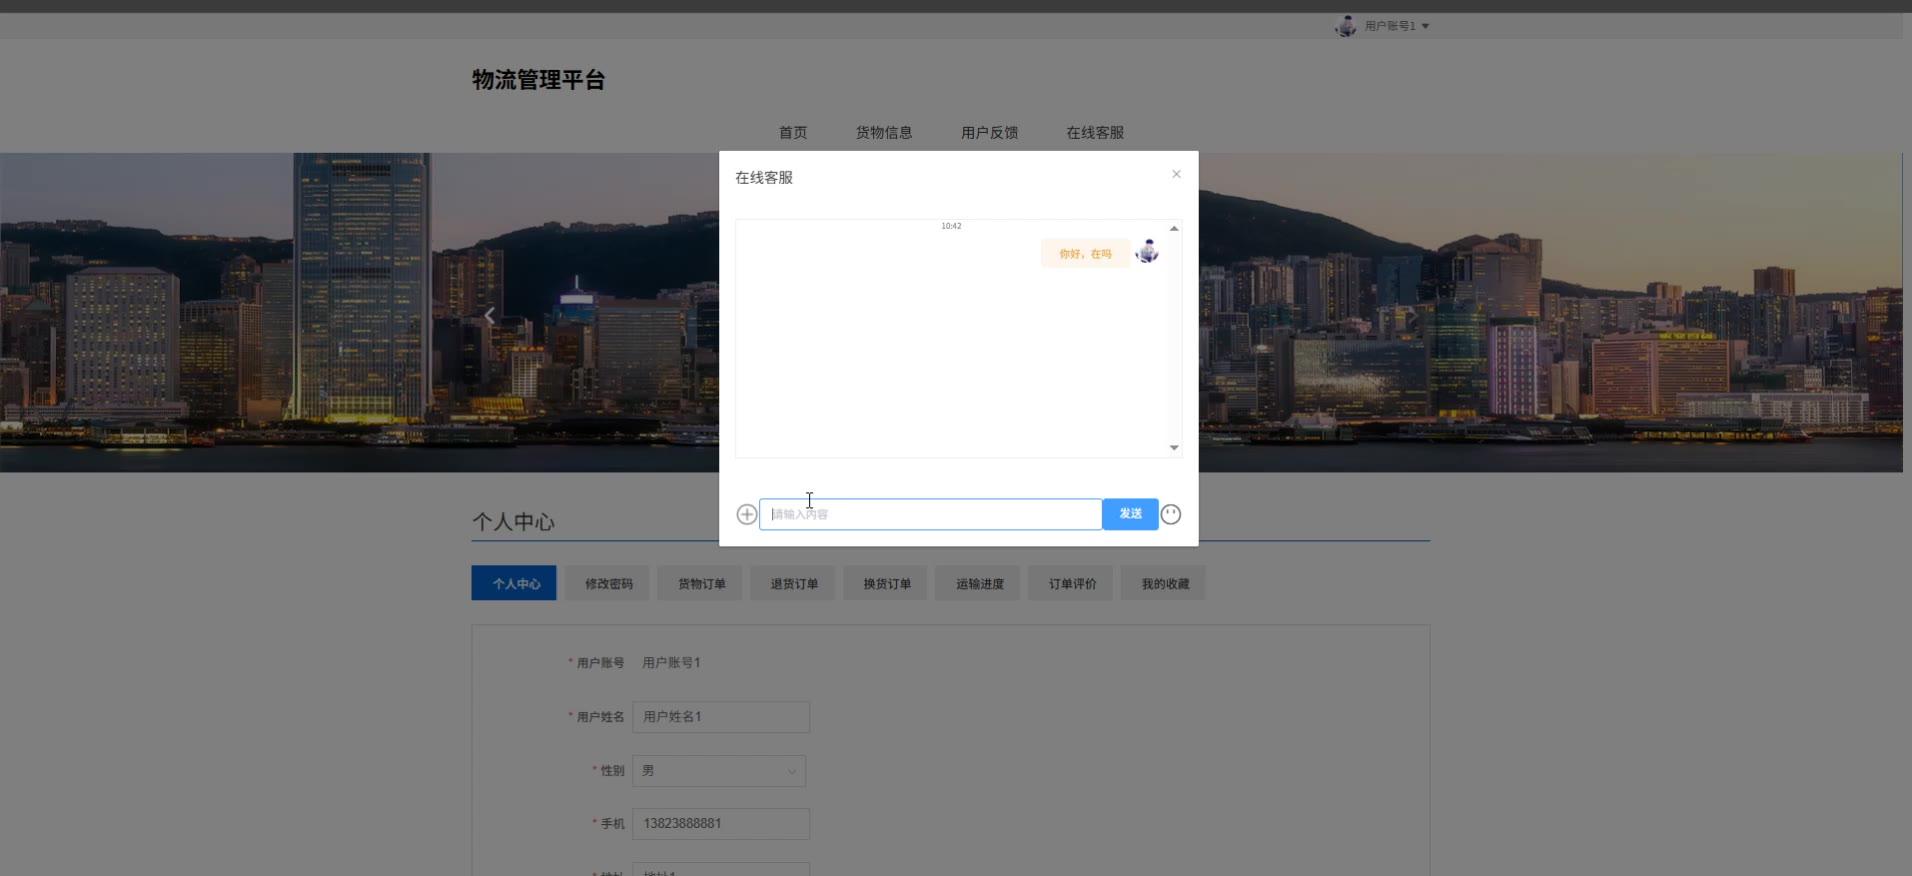Viewport: 1912px width, 876px height.
Task: Click the 物流管理平台 site title
Action: pos(538,80)
